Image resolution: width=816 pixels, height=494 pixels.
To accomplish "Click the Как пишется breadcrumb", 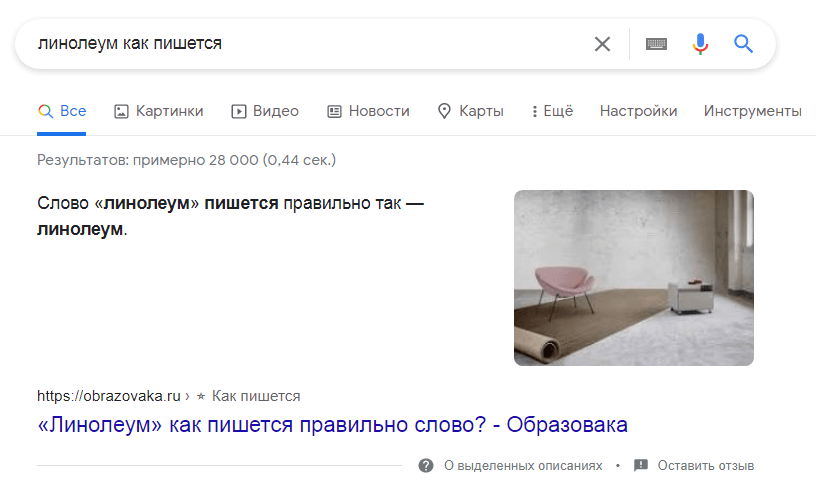I will click(256, 396).
